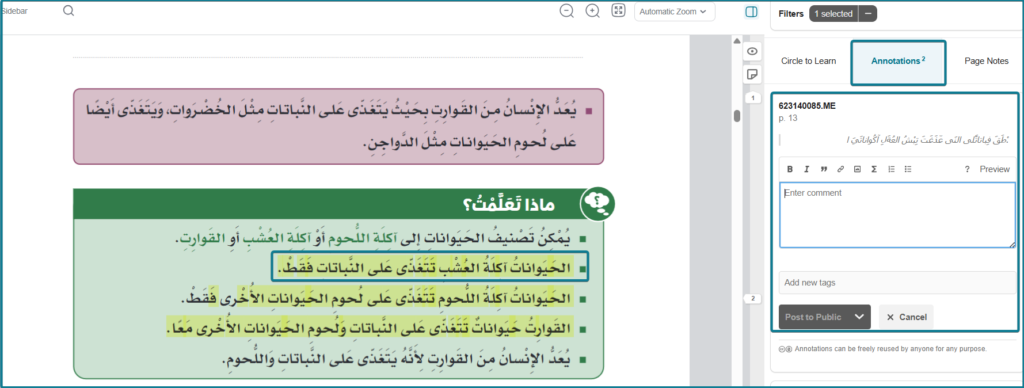
Task: Click the highlighted line ending 'النباتات فقط'
Action: pyautogui.click(x=424, y=268)
